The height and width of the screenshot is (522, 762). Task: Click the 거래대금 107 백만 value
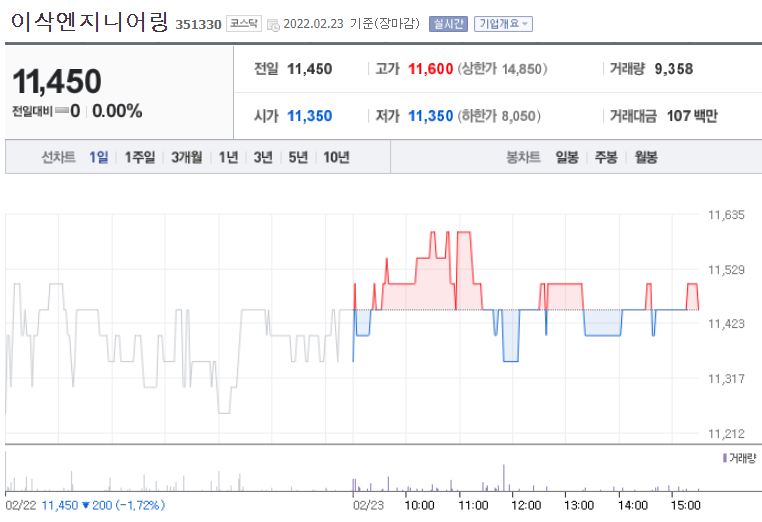point(692,116)
